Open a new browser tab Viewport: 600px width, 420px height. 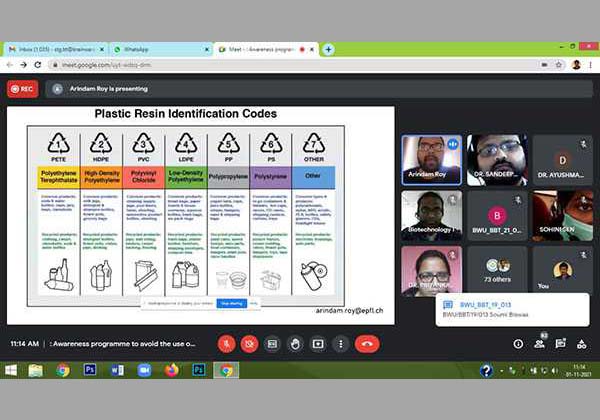[x=328, y=48]
